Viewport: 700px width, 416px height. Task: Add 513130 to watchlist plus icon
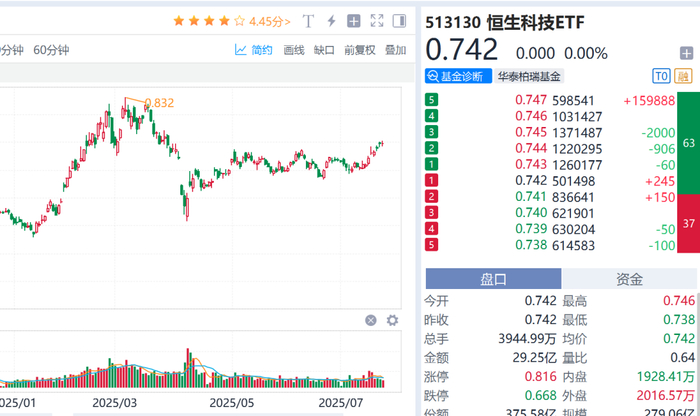(686, 54)
